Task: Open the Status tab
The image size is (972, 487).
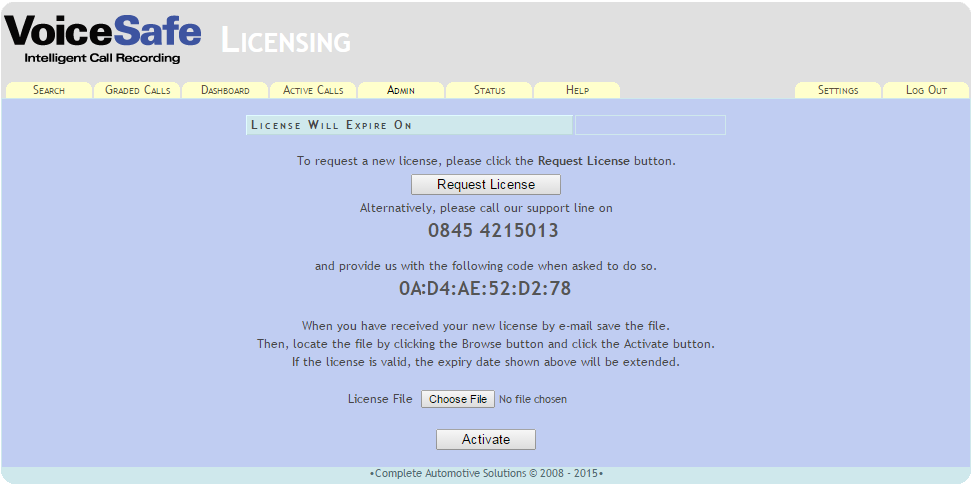Action: pyautogui.click(x=489, y=90)
